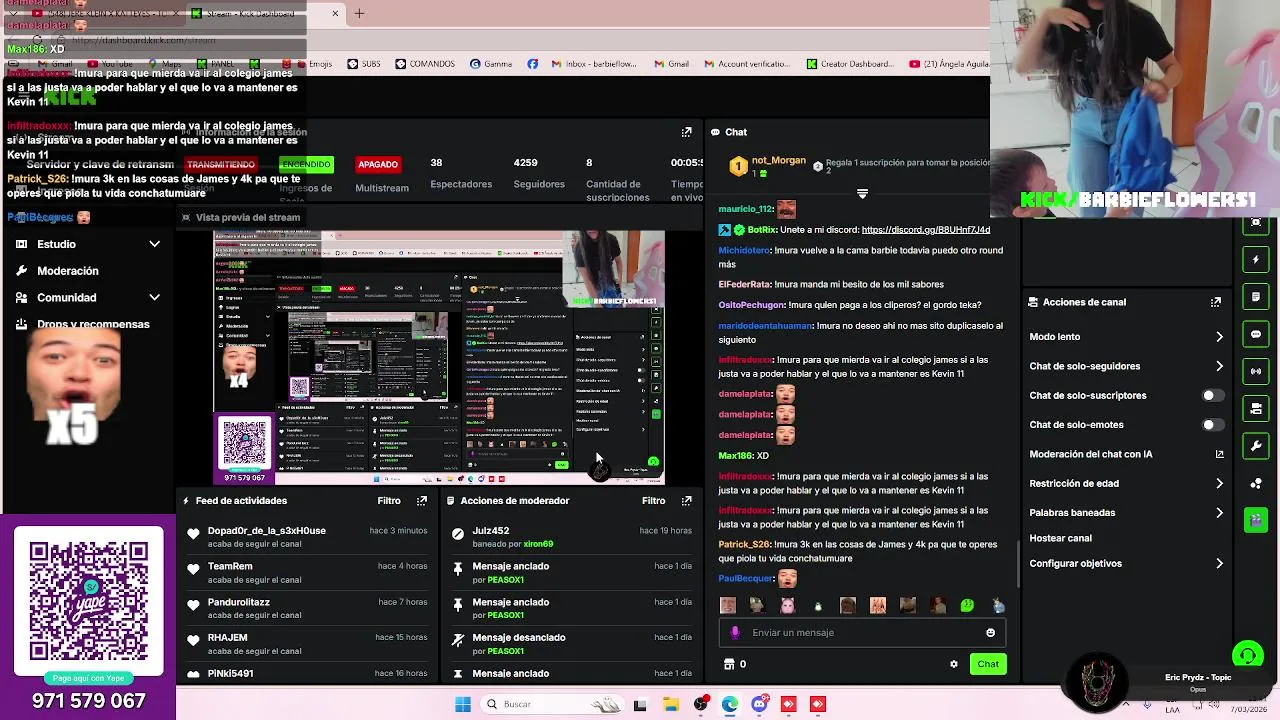Open the Creator Dashboard bookmark
This screenshot has width=1280, height=720.
coord(851,64)
